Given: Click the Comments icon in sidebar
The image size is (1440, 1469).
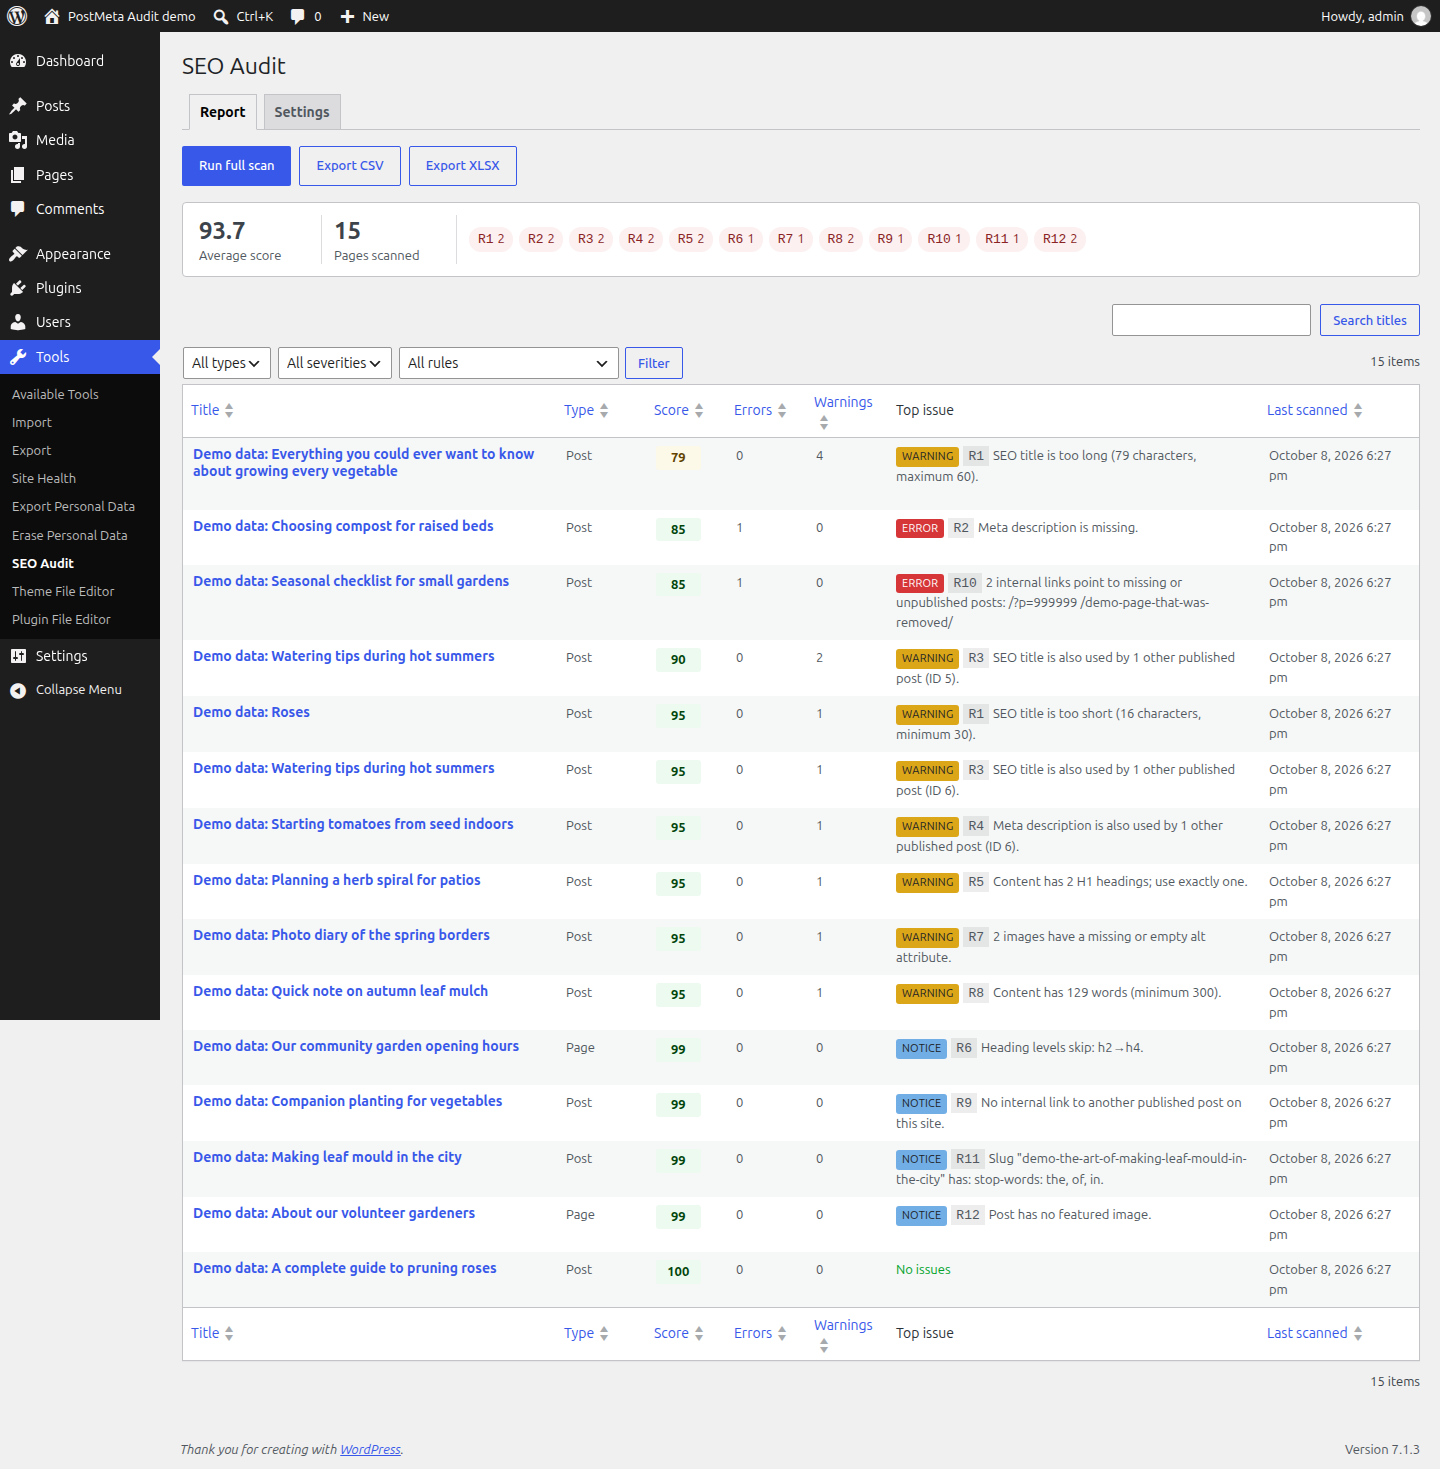Looking at the screenshot, I should point(18,209).
